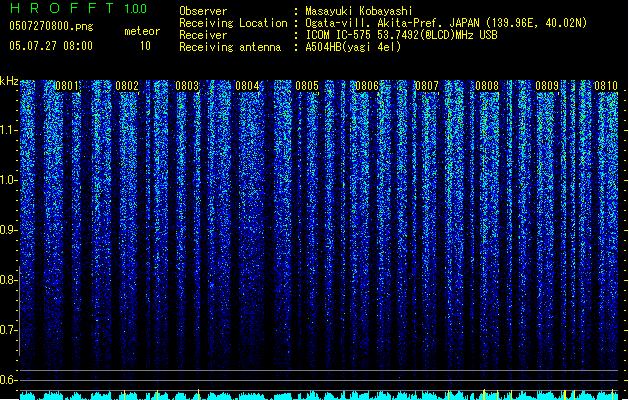Click the date stamp 05.07.27 08:00
Screen dimensions: 629x400
51,46
